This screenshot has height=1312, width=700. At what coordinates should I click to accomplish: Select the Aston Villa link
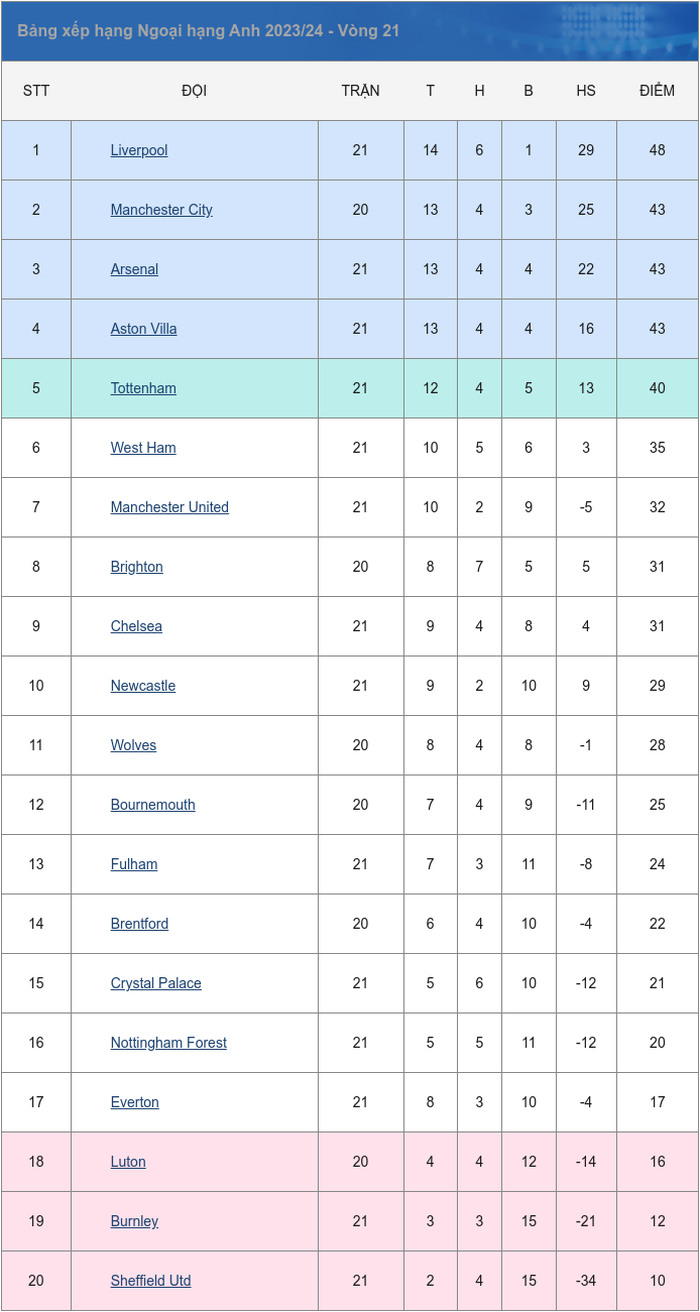(143, 329)
